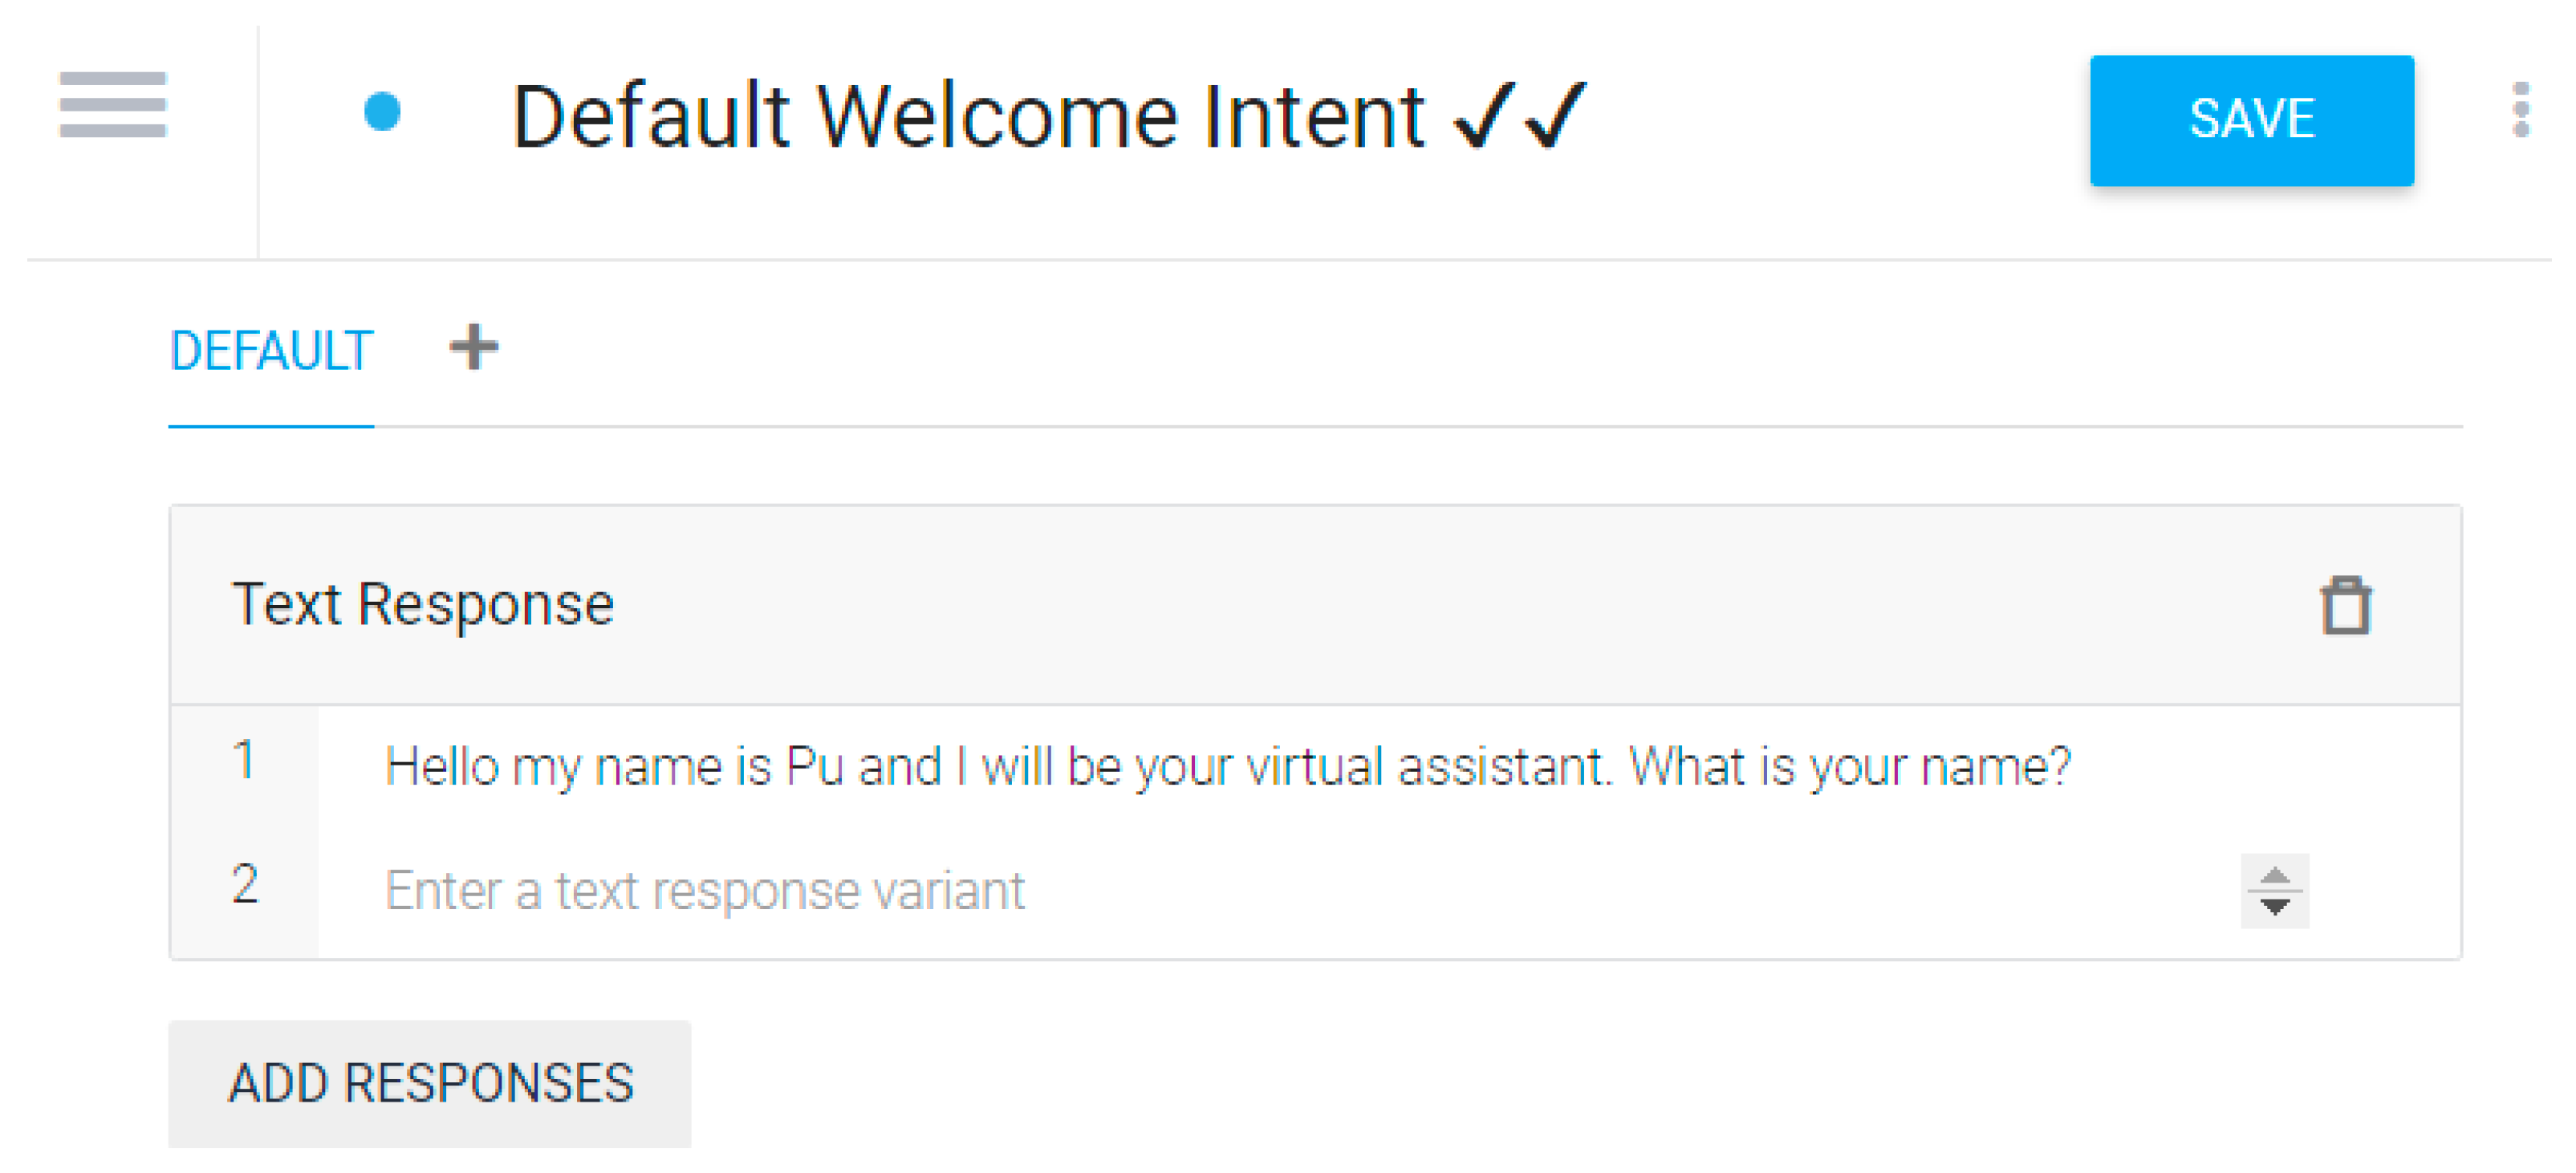2576x1173 pixels.
Task: Delete the Text Response using trash icon
Action: (x=2345, y=606)
